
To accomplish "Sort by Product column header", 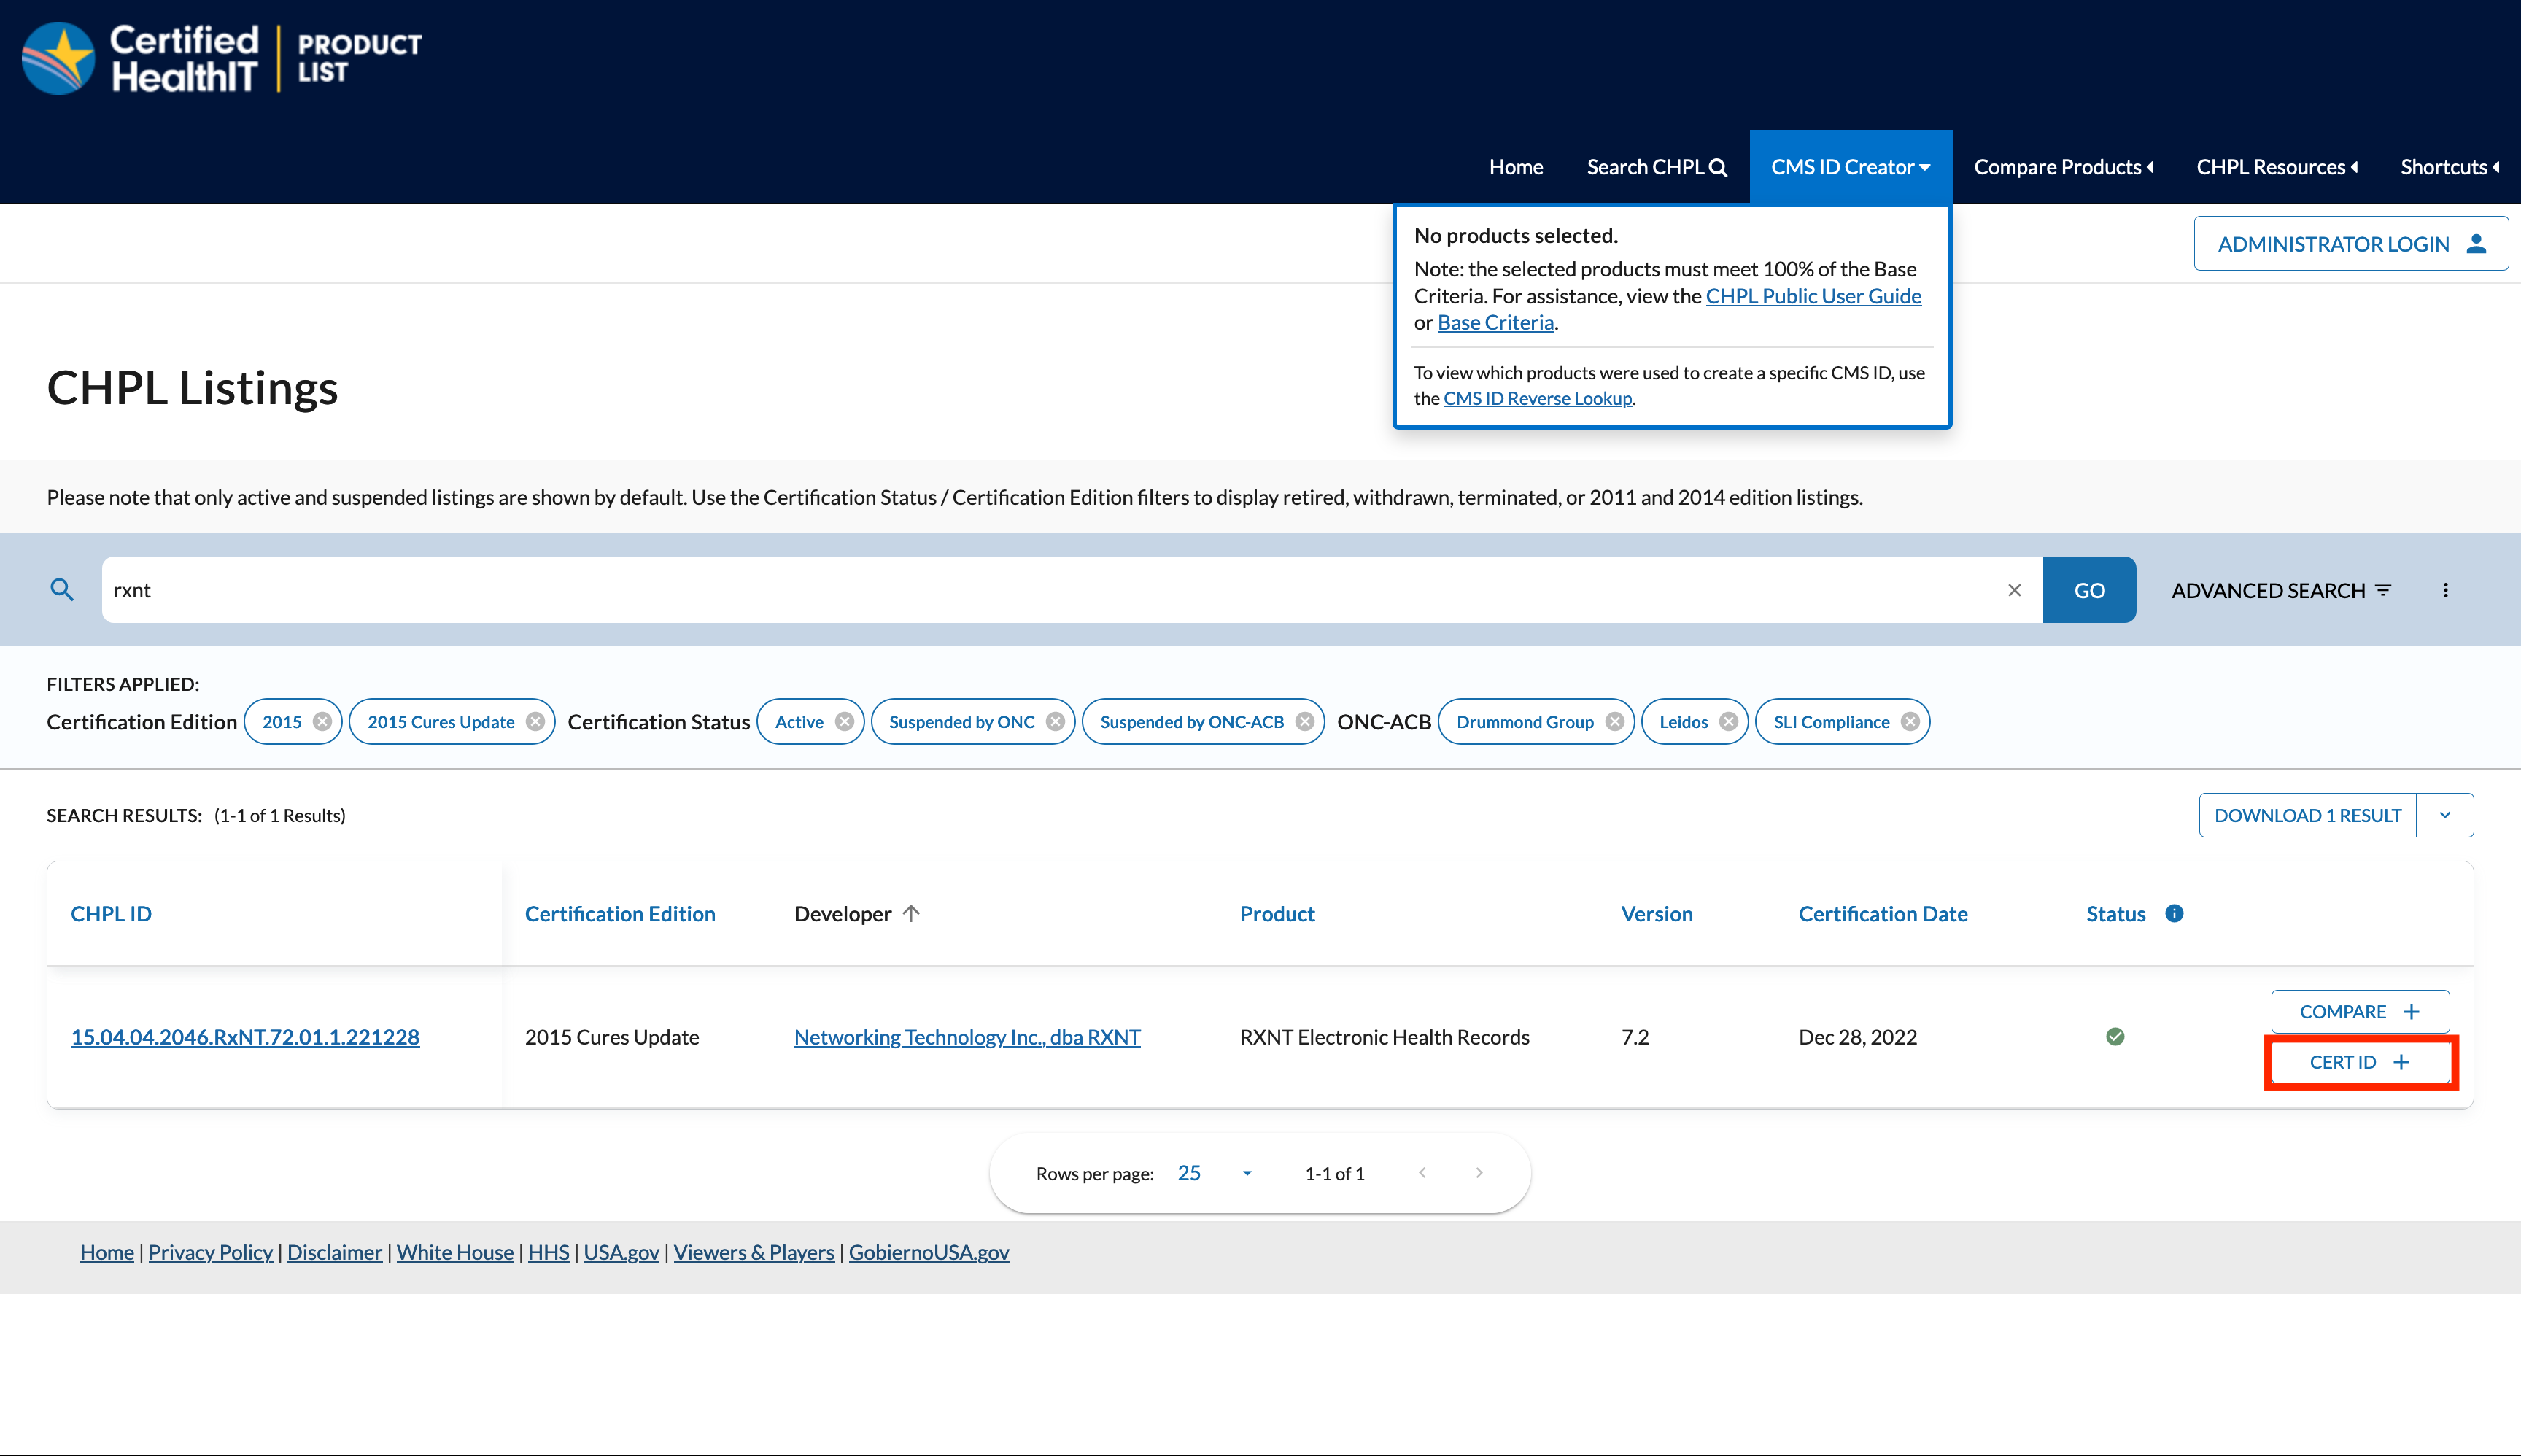I will (1277, 913).
